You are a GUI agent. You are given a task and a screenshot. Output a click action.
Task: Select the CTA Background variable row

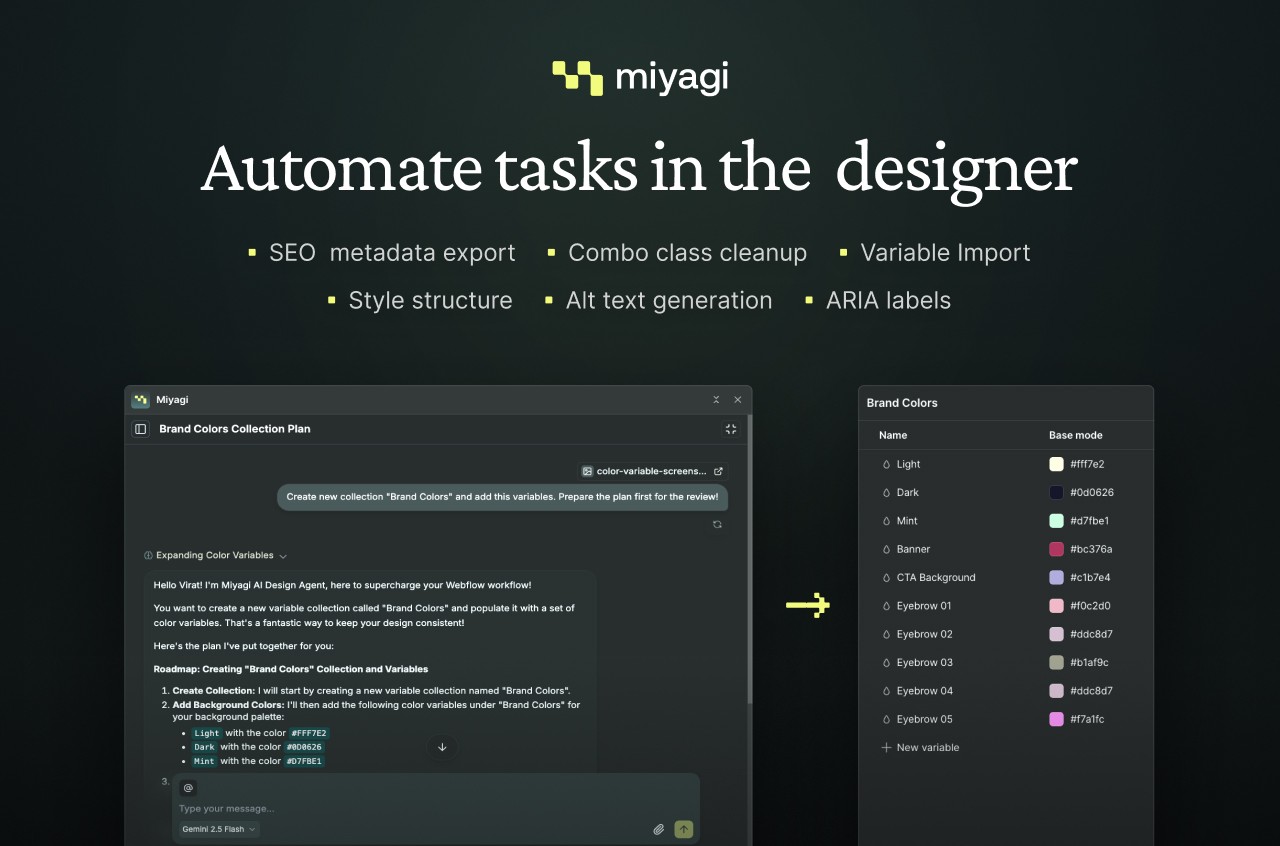tap(1006, 577)
